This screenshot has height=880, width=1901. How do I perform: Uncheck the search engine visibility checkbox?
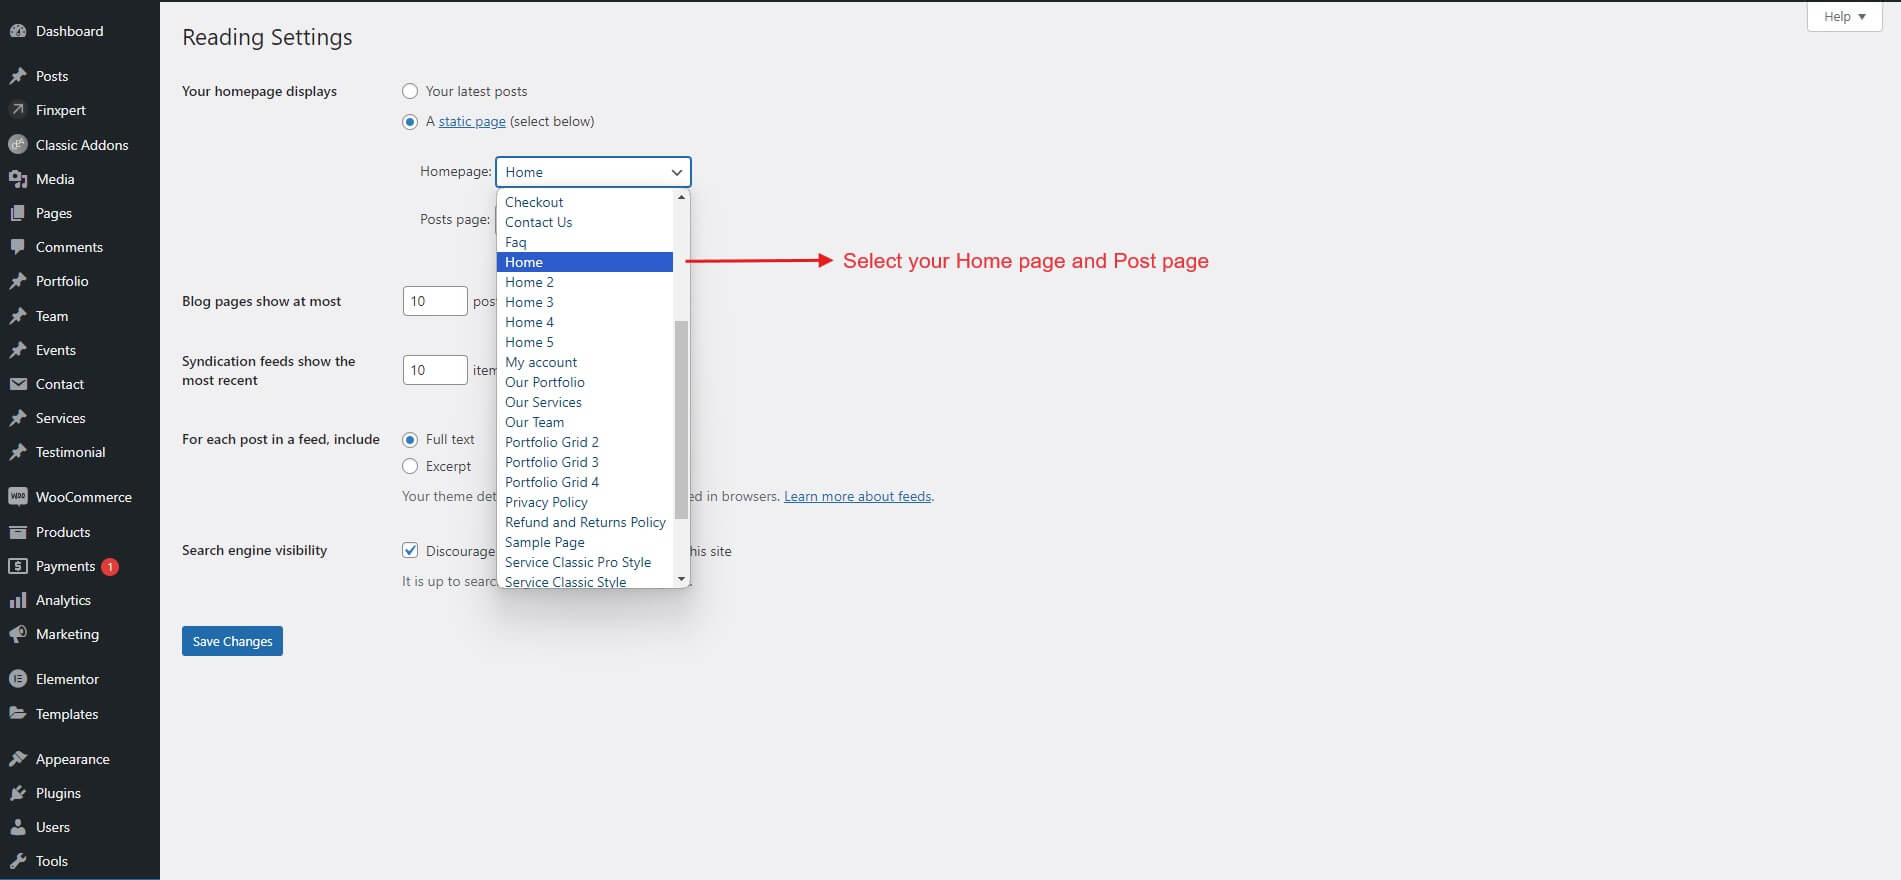coord(410,550)
